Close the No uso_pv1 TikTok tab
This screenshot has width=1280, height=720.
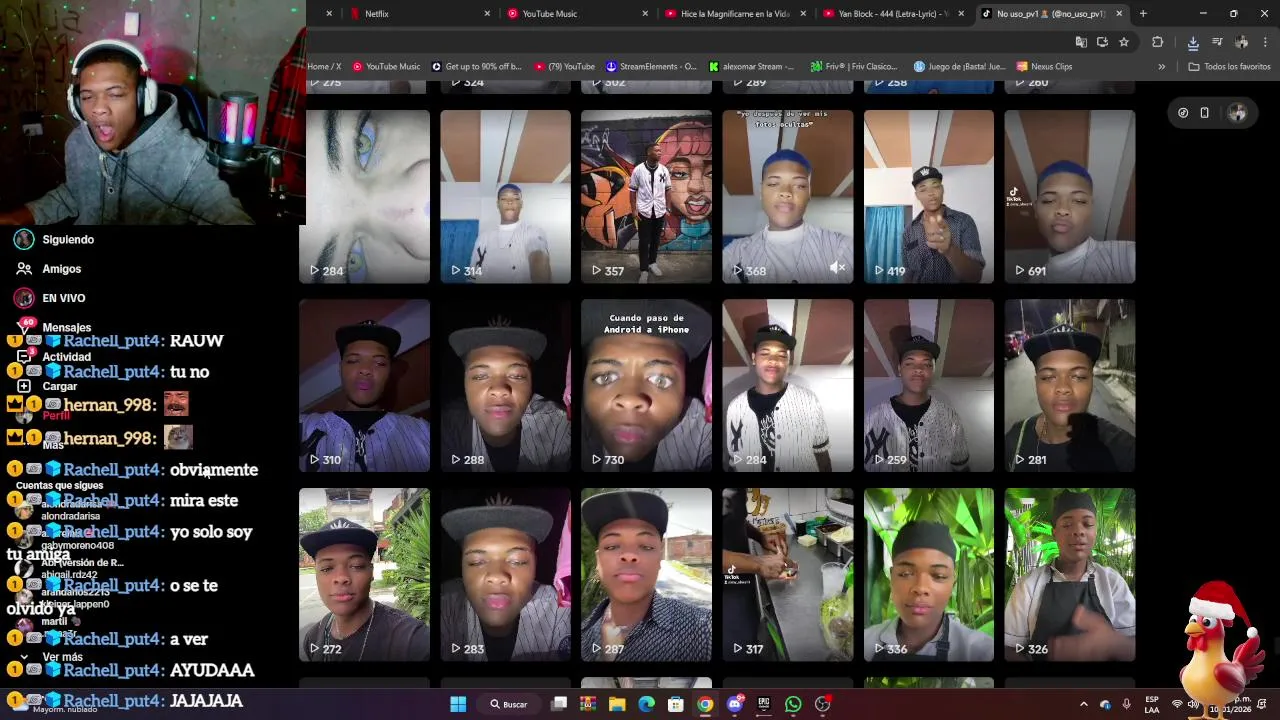click(1119, 14)
